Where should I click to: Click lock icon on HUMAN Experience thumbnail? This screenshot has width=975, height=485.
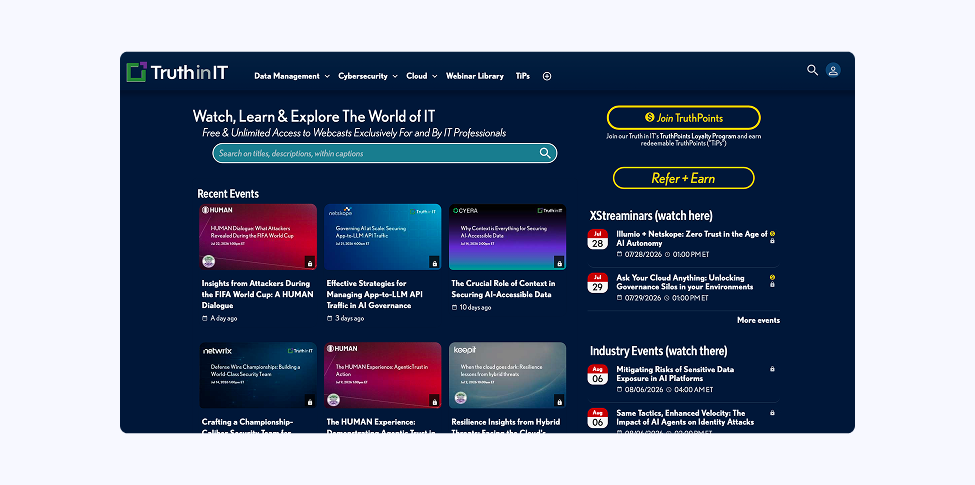434,402
